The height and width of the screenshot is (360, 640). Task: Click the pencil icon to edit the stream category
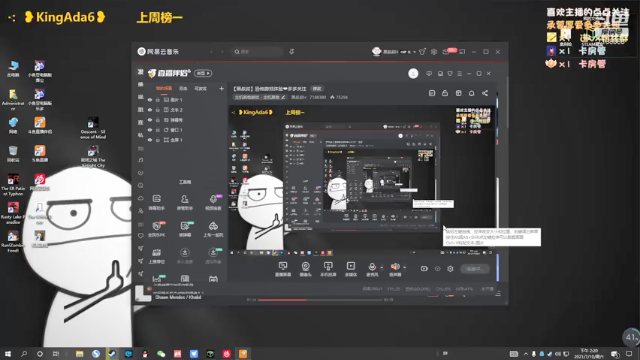tap(283, 97)
